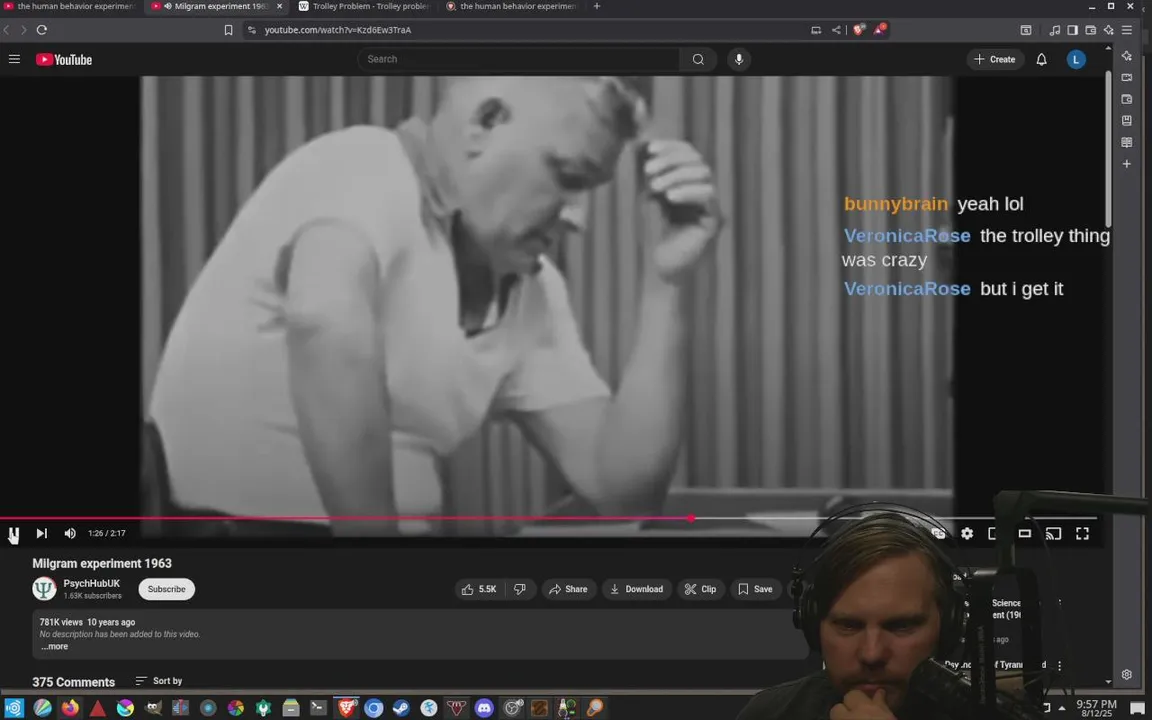Focus the YouTube search box

[x=518, y=59]
